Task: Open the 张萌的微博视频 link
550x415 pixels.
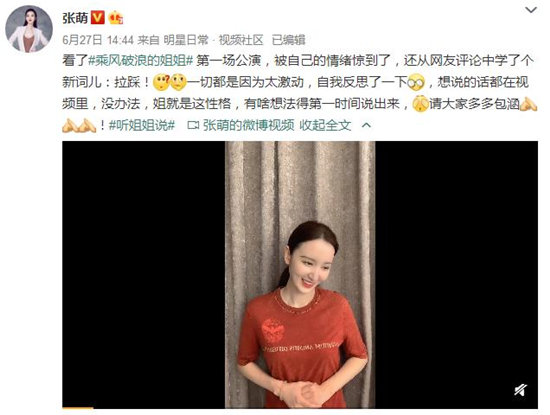Action: [248, 125]
